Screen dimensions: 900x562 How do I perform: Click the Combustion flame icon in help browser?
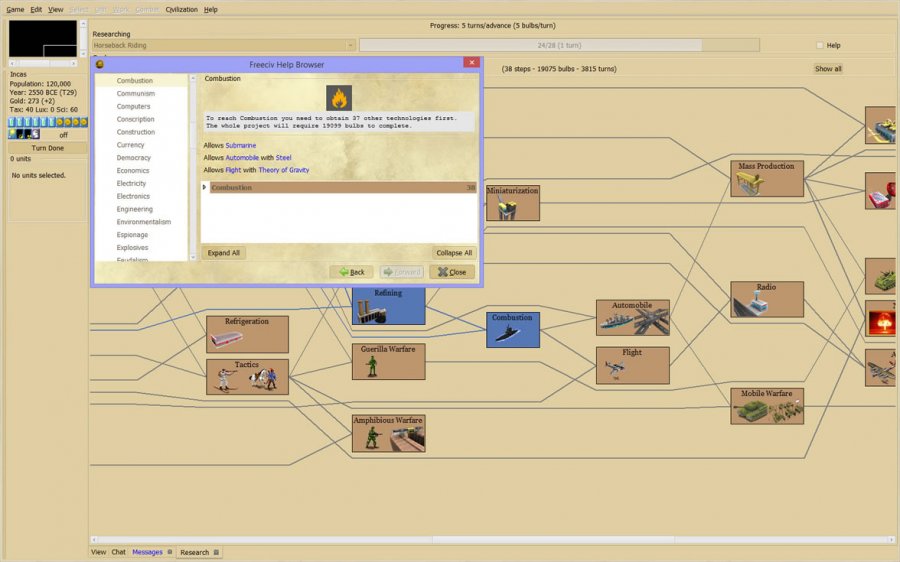coord(339,98)
